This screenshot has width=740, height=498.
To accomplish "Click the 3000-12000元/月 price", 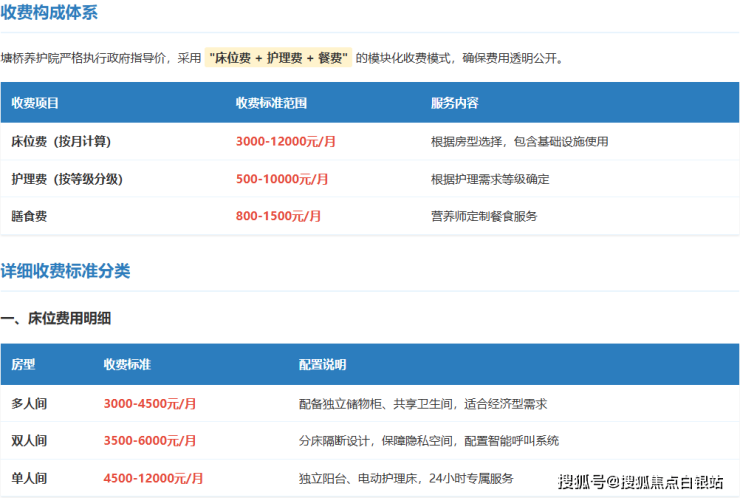I will (x=286, y=141).
